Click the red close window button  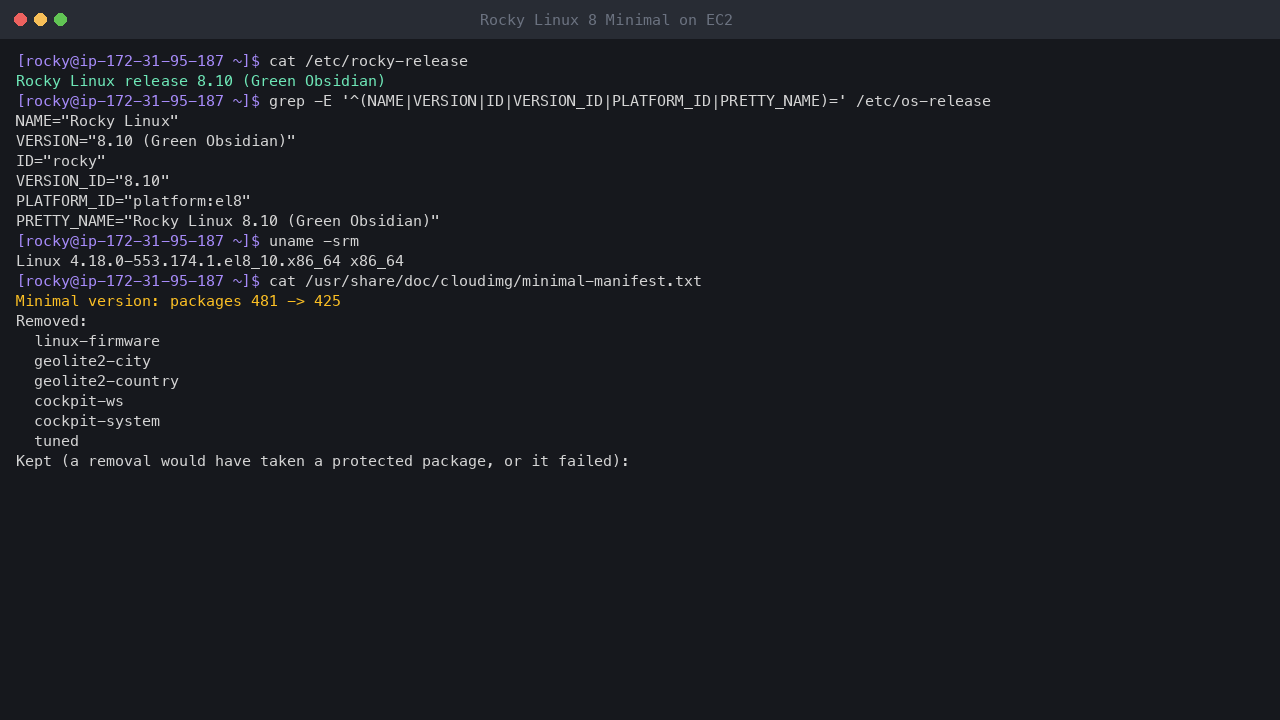20,20
